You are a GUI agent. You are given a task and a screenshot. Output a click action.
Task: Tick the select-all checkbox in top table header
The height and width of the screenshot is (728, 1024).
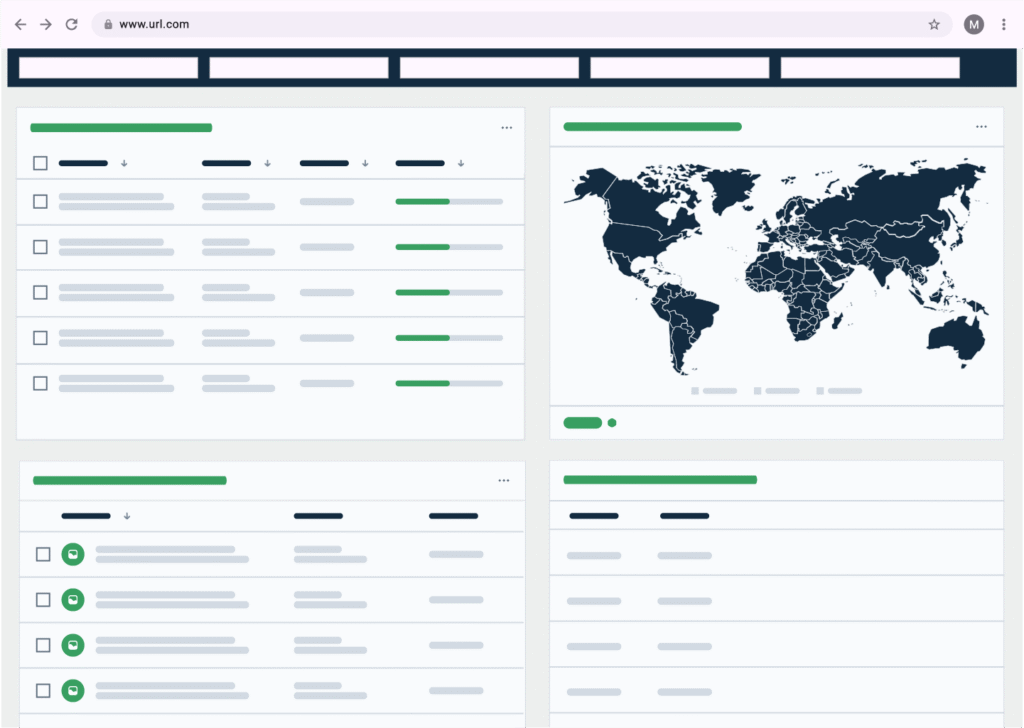[x=40, y=163]
